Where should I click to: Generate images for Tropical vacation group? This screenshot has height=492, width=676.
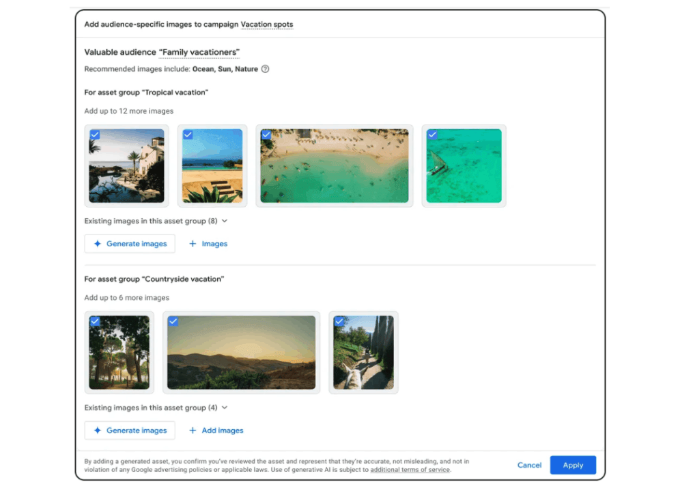tap(130, 244)
